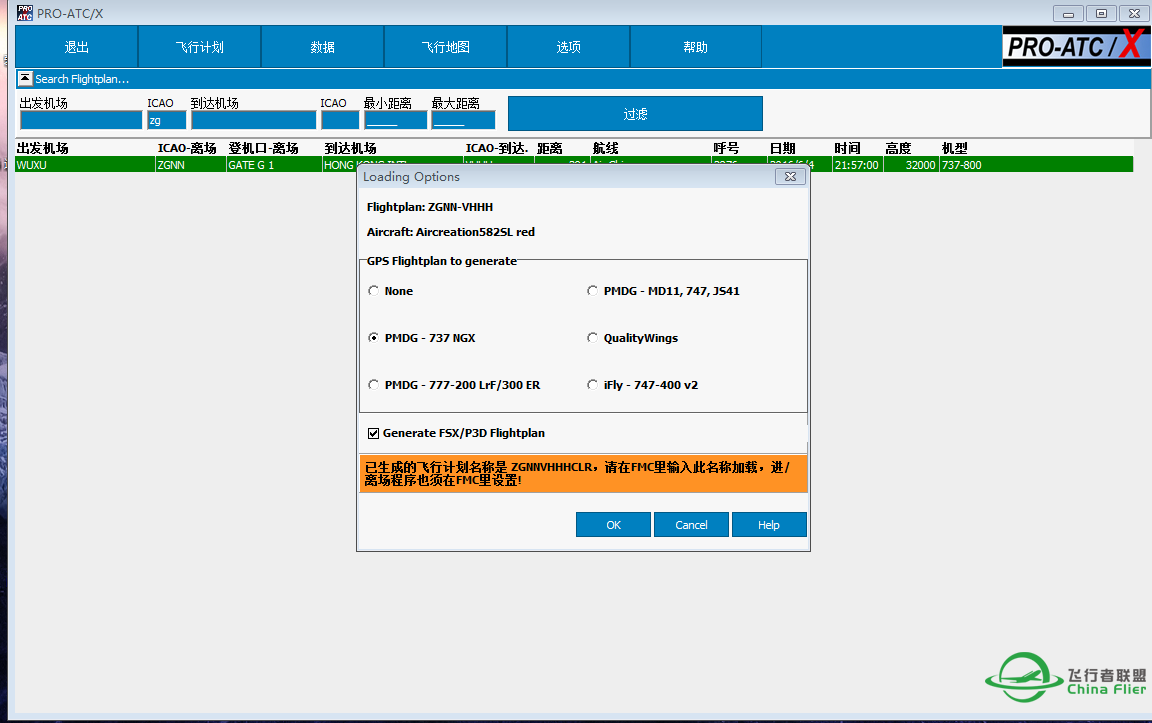Open the 飞行地图 menu
1152x723 pixels.
click(446, 47)
